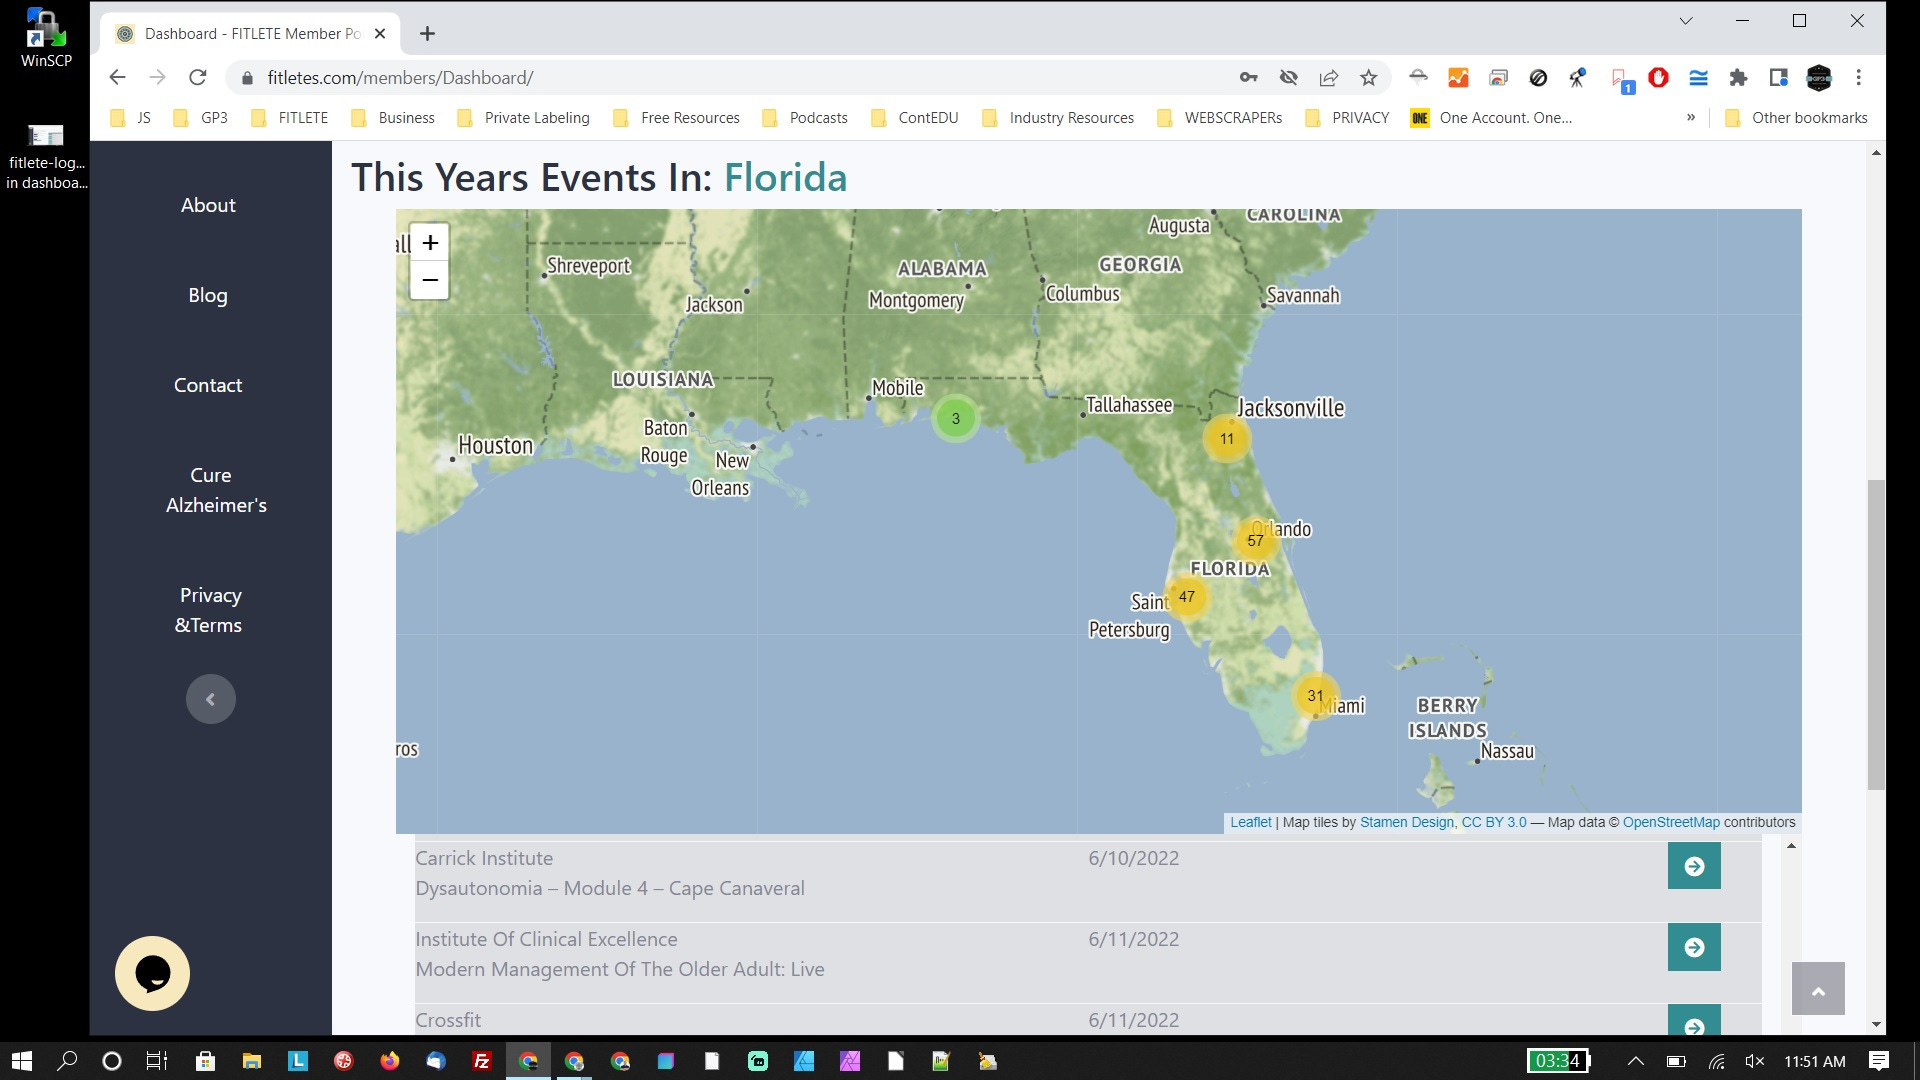Open the ContEDU bookmarks folder

(915, 118)
